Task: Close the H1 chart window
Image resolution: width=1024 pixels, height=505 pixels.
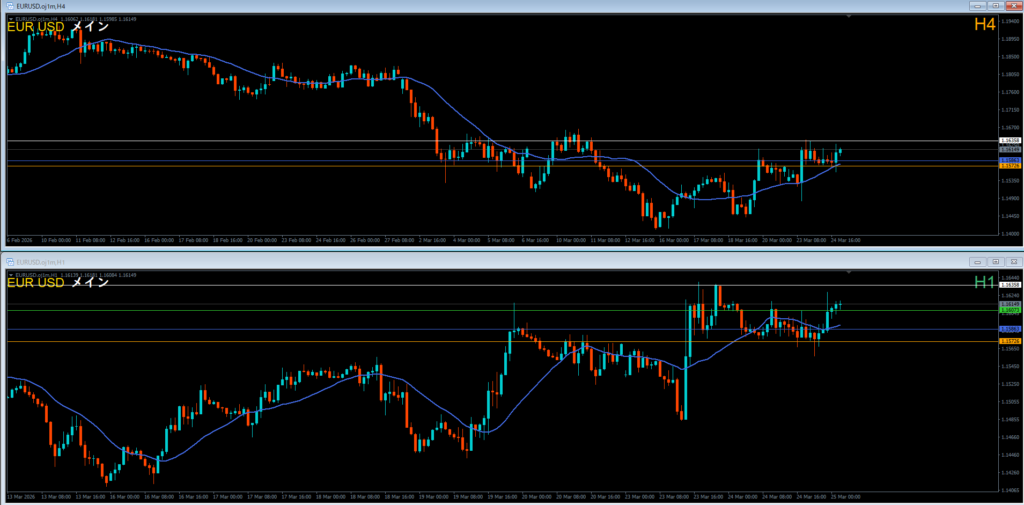Action: pos(1012,261)
